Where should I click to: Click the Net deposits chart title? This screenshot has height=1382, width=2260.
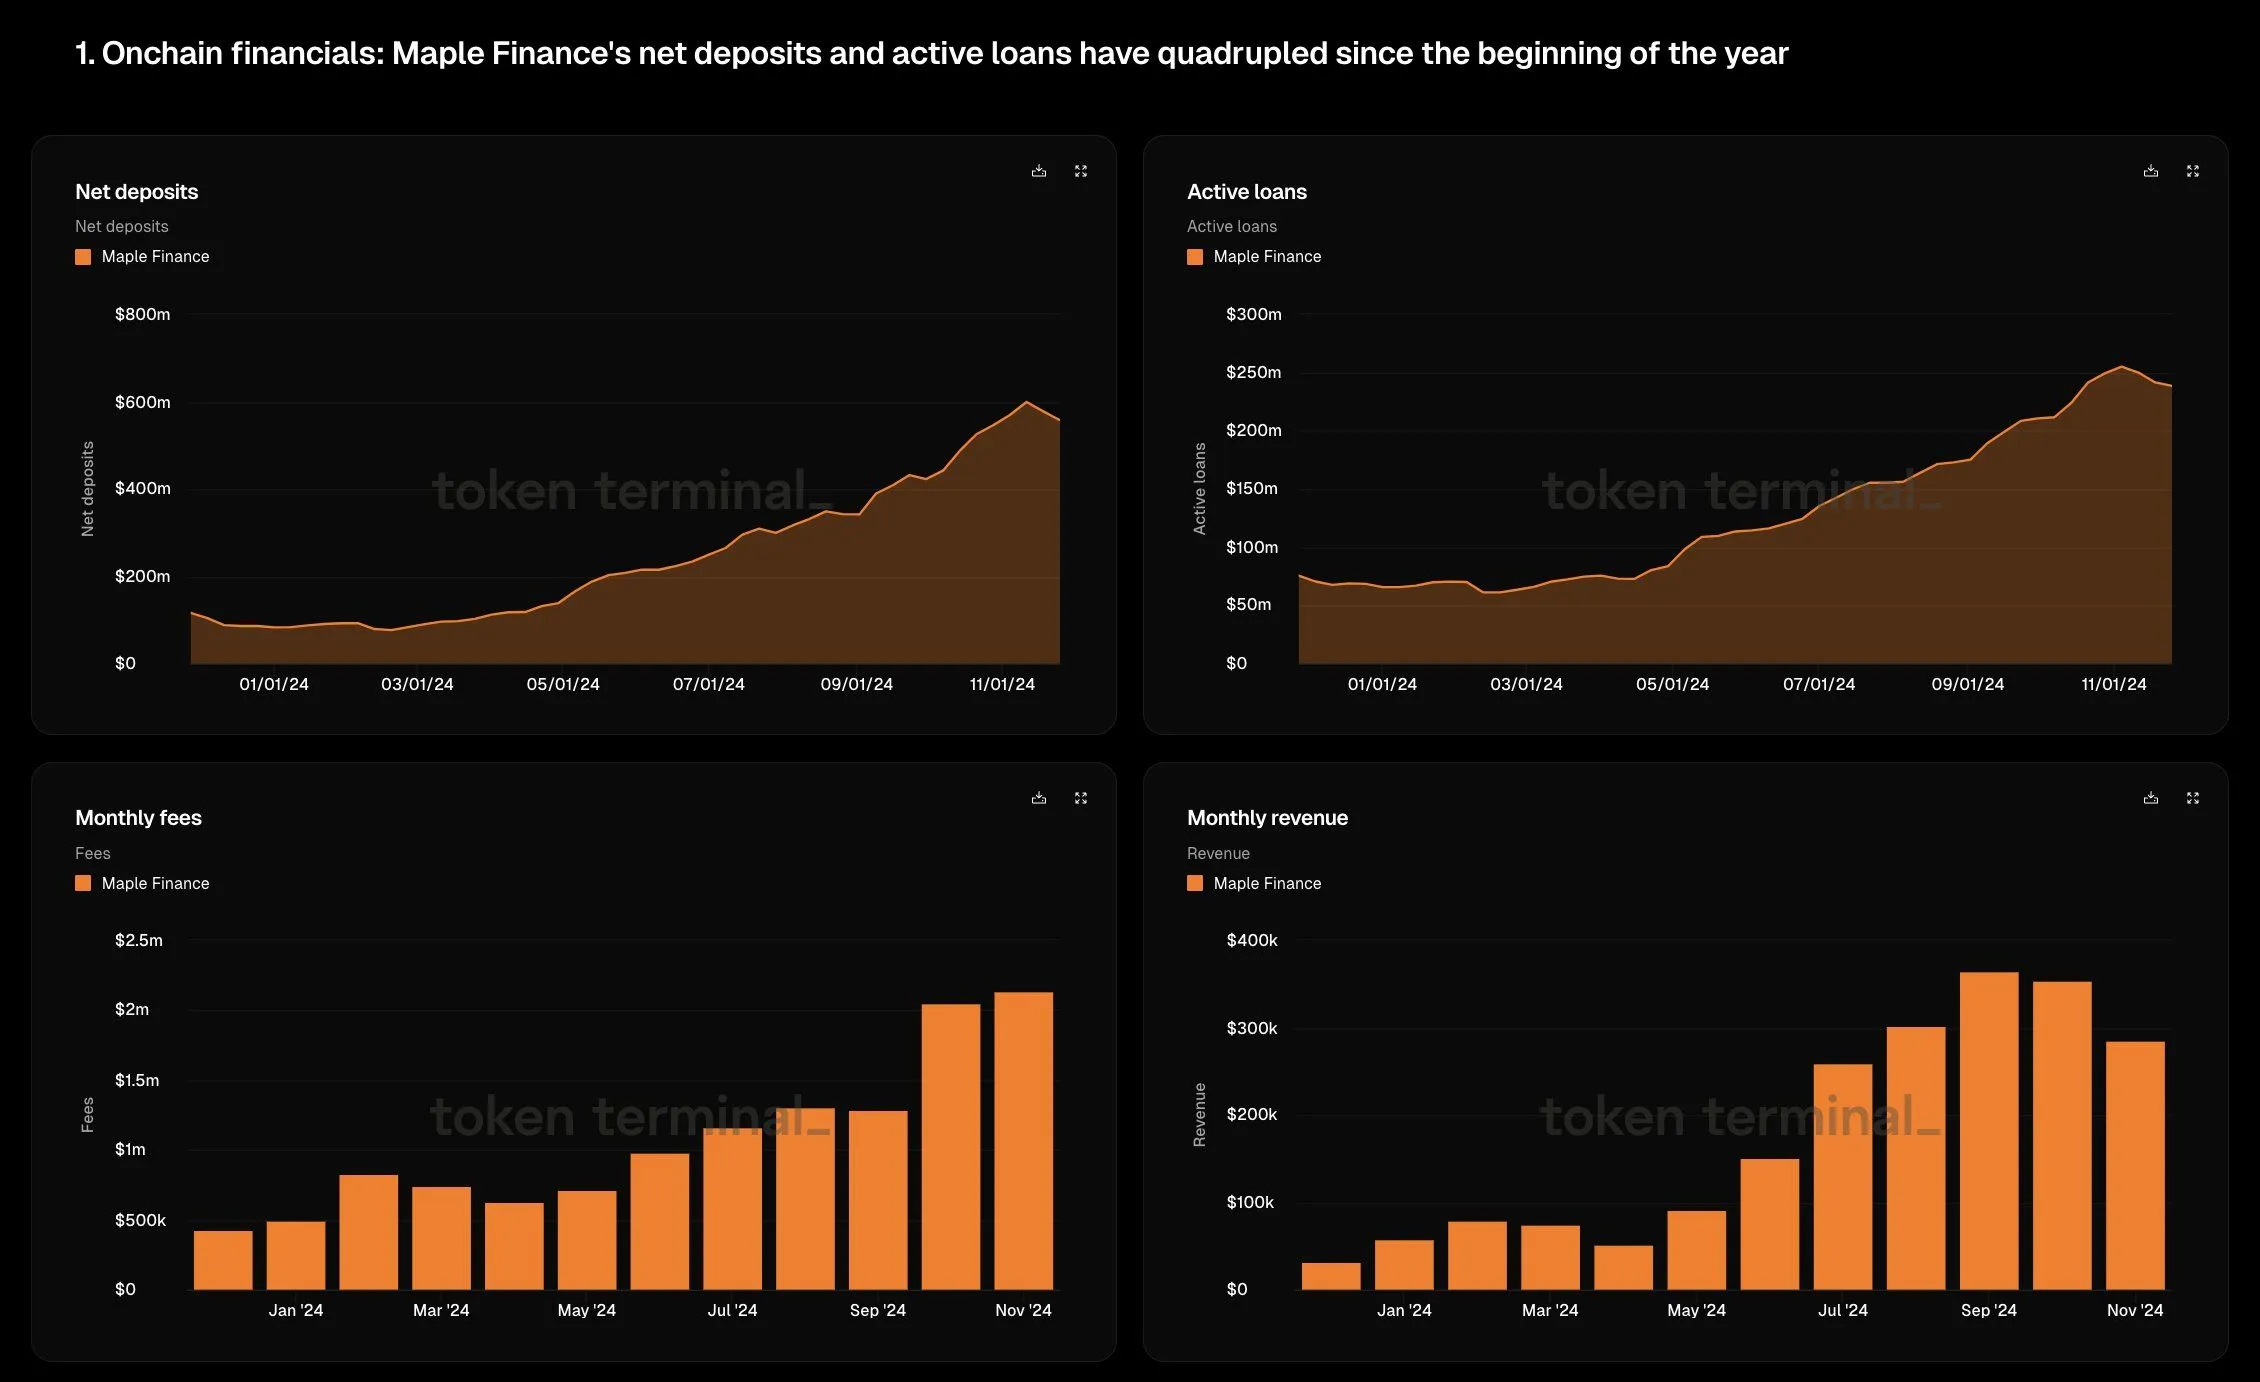click(x=137, y=191)
